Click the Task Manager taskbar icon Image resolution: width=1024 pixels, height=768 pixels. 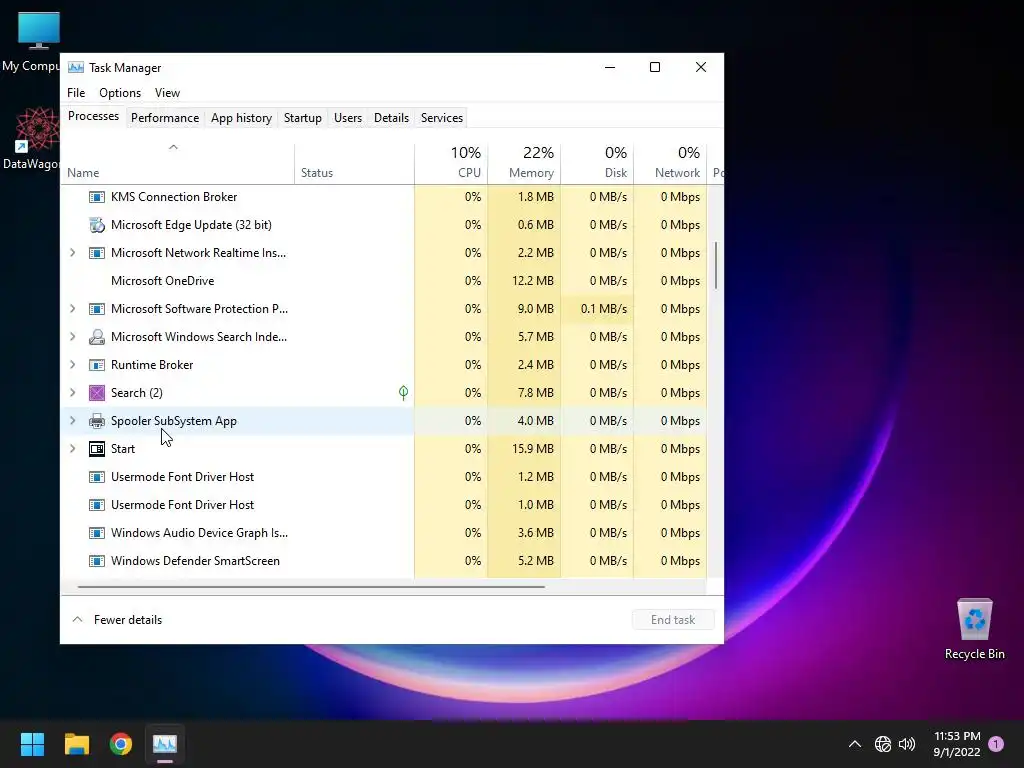point(165,744)
